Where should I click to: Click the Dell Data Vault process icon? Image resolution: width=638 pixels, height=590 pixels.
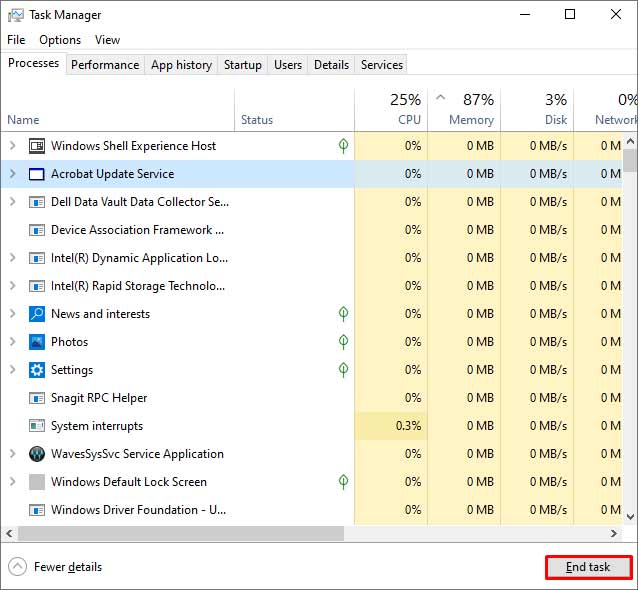click(37, 202)
